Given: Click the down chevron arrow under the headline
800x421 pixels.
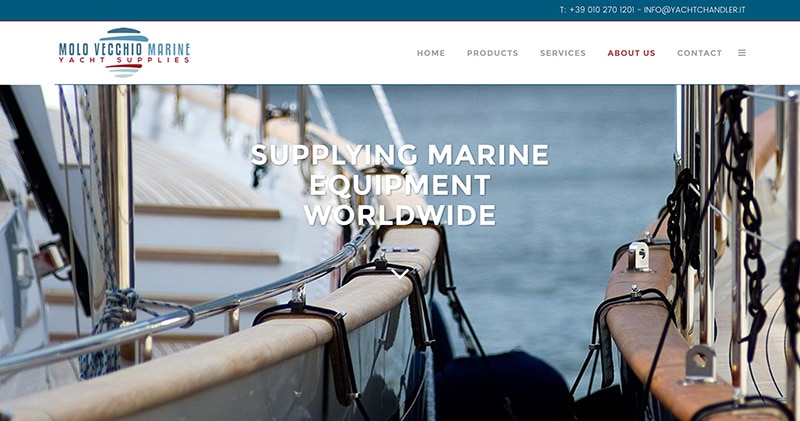Looking at the screenshot, I should tap(400, 274).
